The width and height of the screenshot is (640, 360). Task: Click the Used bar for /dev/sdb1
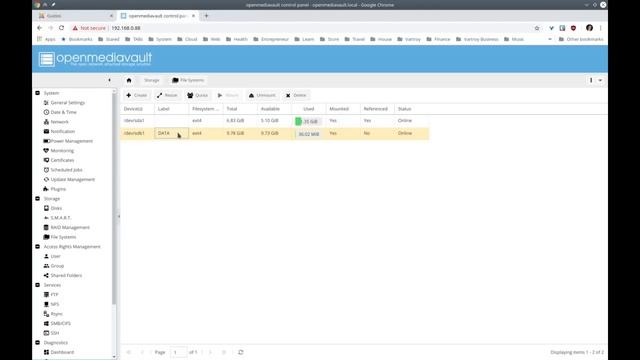click(x=308, y=134)
